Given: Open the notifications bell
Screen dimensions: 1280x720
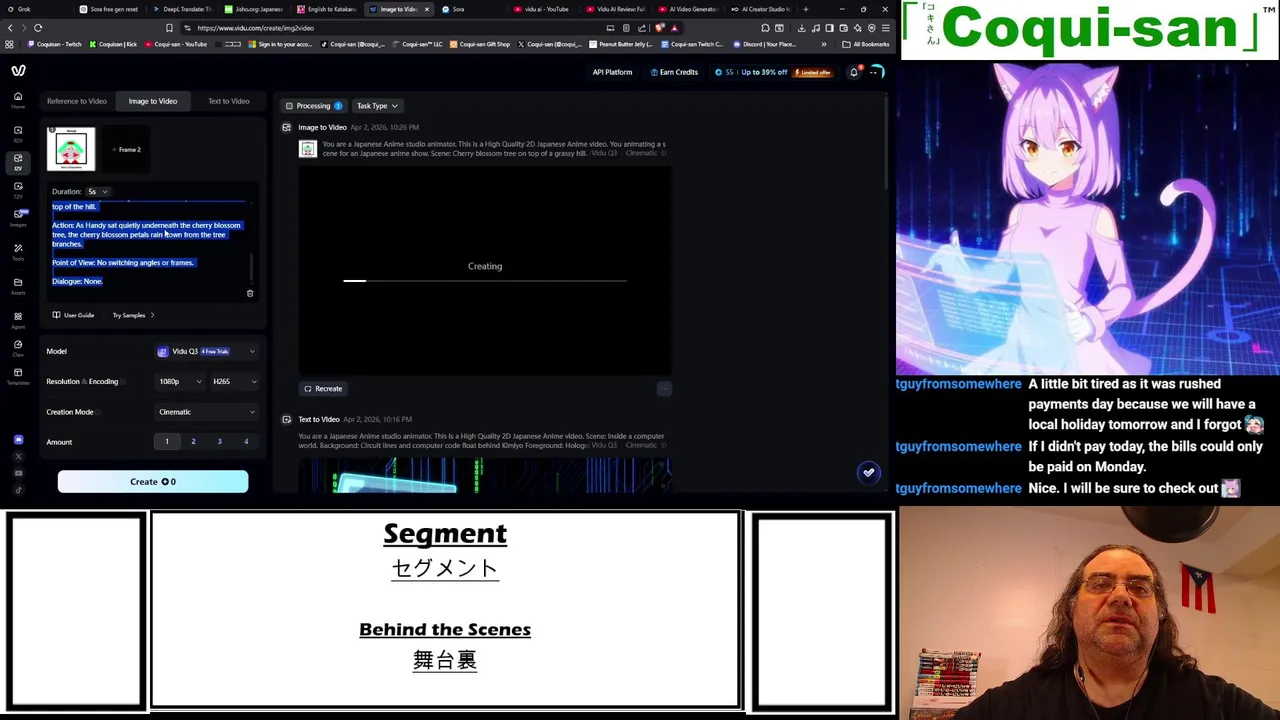Looking at the screenshot, I should pyautogui.click(x=854, y=72).
